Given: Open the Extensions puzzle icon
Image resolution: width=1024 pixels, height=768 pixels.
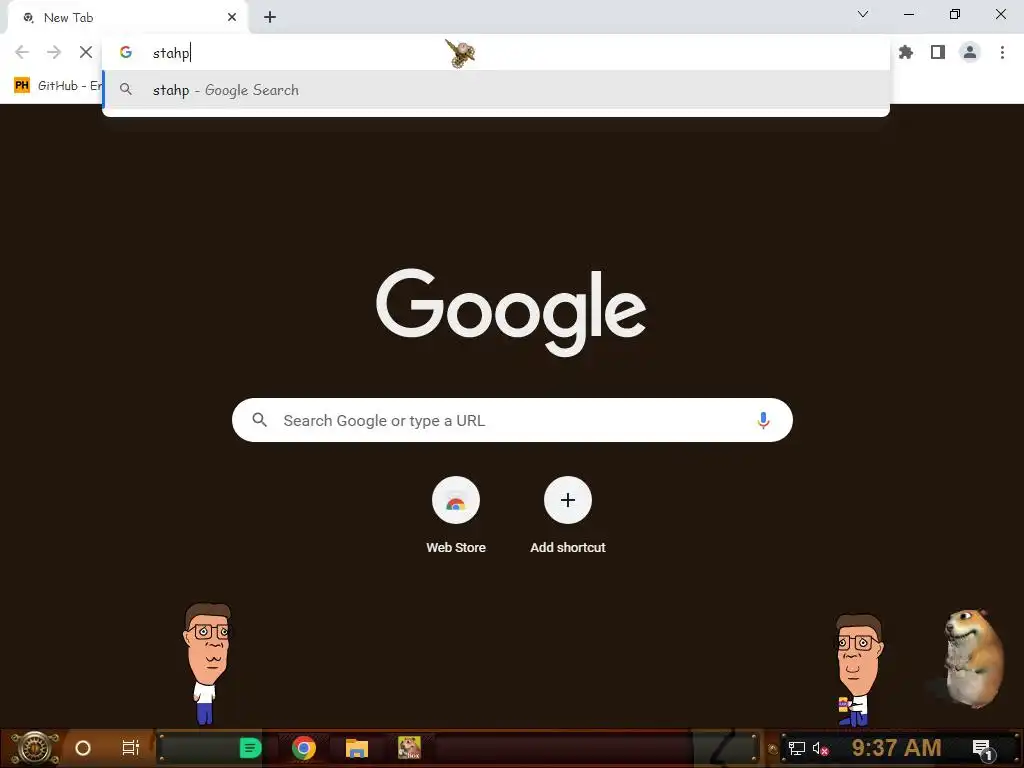Looking at the screenshot, I should tap(906, 52).
